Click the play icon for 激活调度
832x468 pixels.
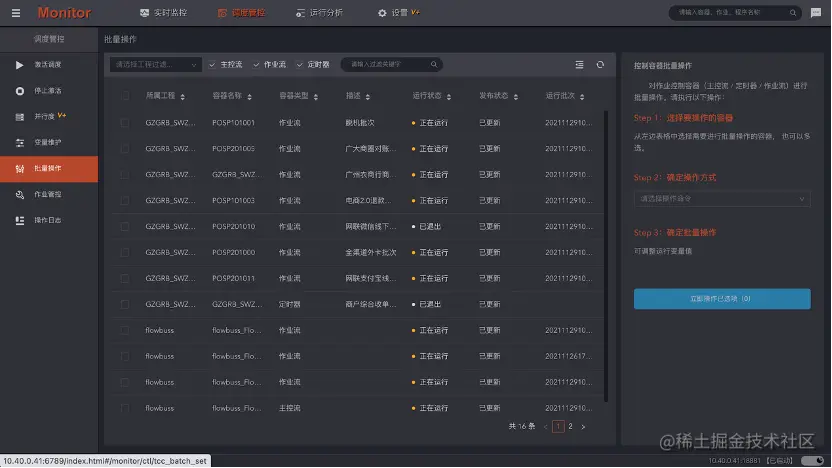pyautogui.click(x=20, y=65)
